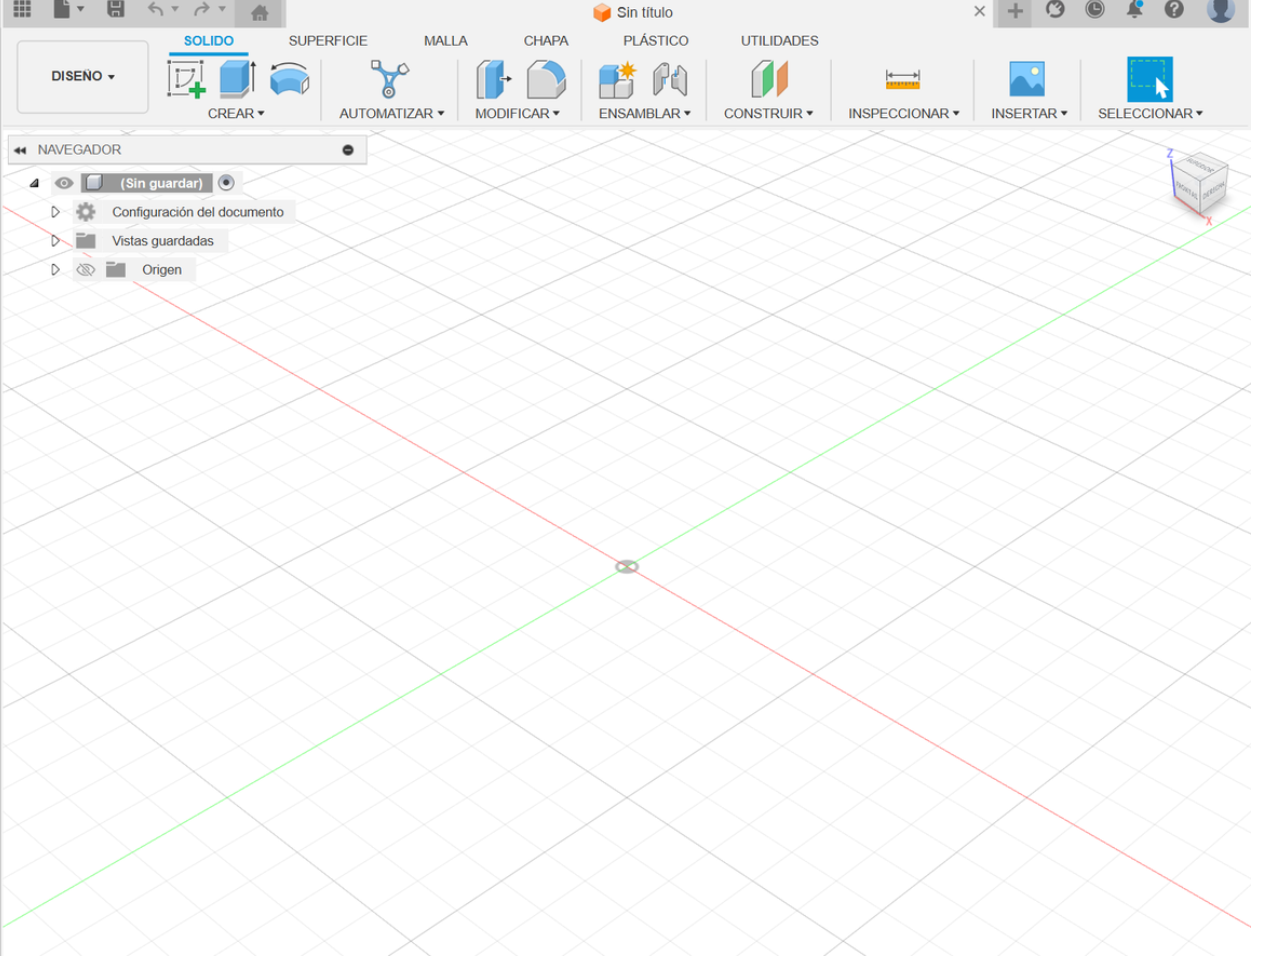1261x957 pixels.
Task: Activate the Select window tool
Action: (1150, 79)
